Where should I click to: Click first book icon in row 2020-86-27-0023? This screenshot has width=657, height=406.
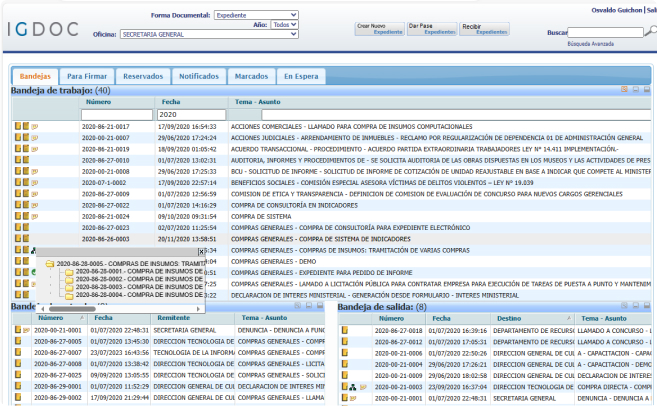click(18, 227)
